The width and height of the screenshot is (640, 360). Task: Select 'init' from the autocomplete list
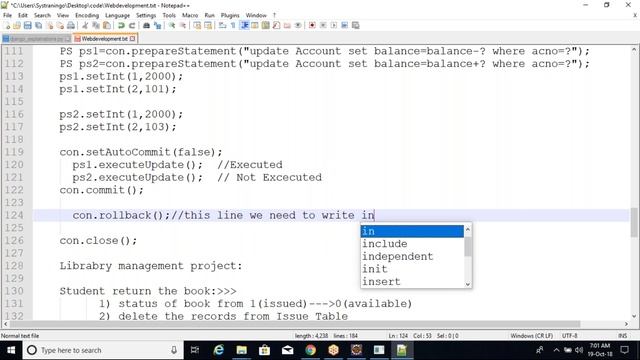click(x=412, y=269)
